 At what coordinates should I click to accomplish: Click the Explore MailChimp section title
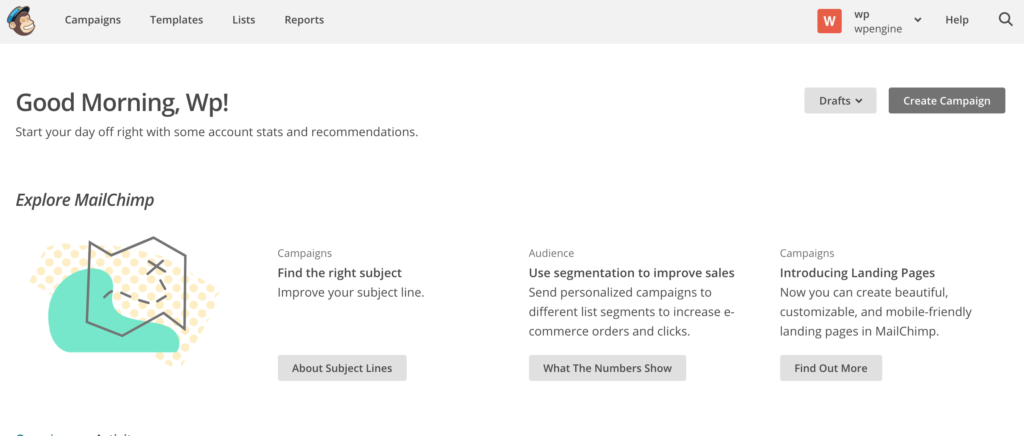85,200
